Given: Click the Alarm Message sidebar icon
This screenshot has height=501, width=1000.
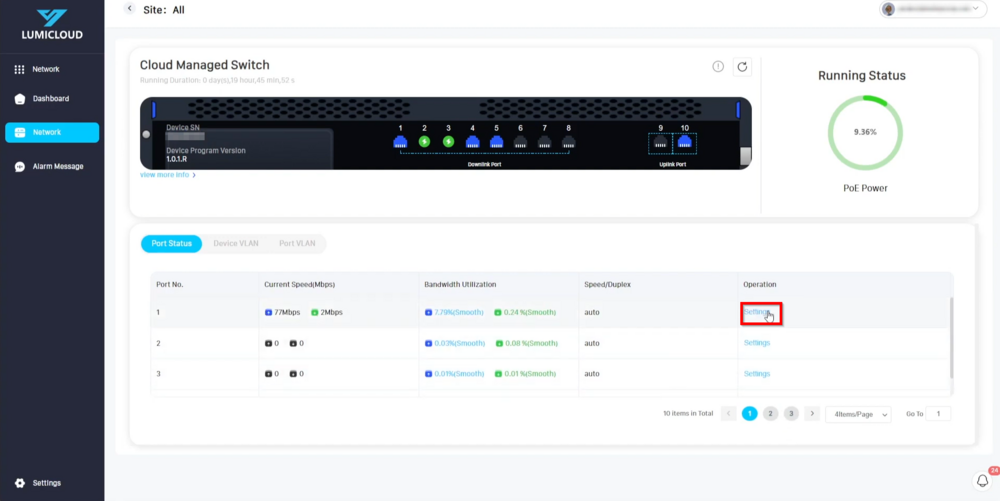Looking at the screenshot, I should coord(20,167).
